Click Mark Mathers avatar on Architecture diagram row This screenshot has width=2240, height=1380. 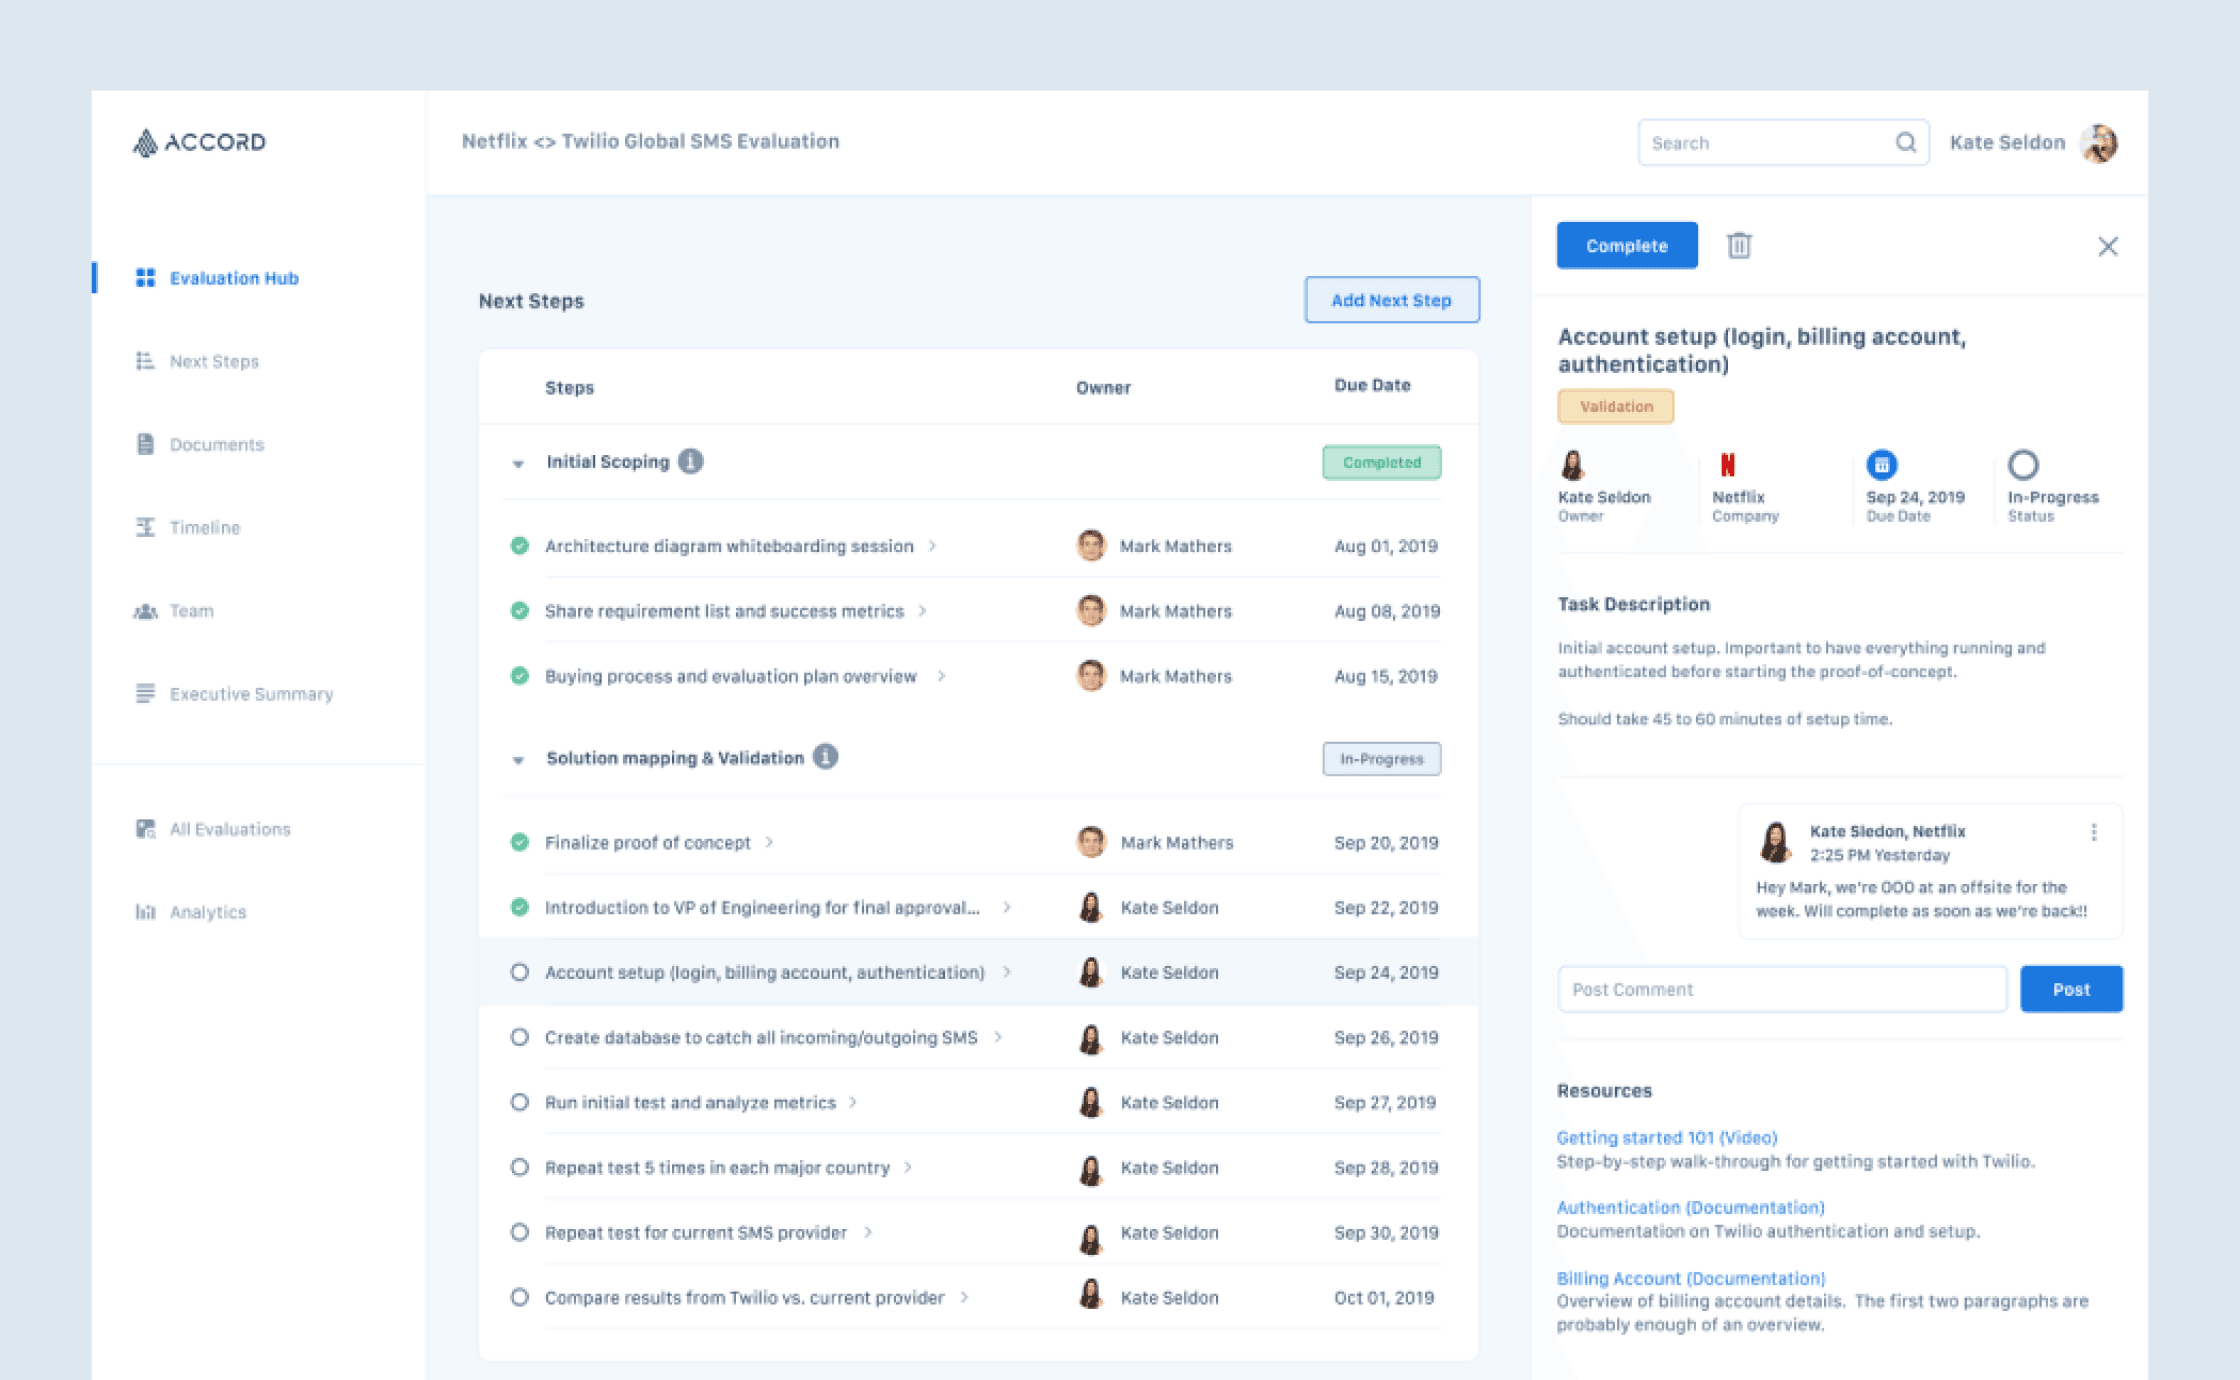(x=1091, y=545)
